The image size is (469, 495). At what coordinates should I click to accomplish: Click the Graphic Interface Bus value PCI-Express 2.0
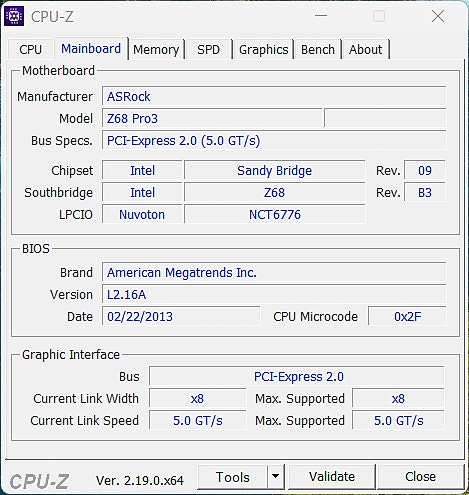(x=297, y=376)
